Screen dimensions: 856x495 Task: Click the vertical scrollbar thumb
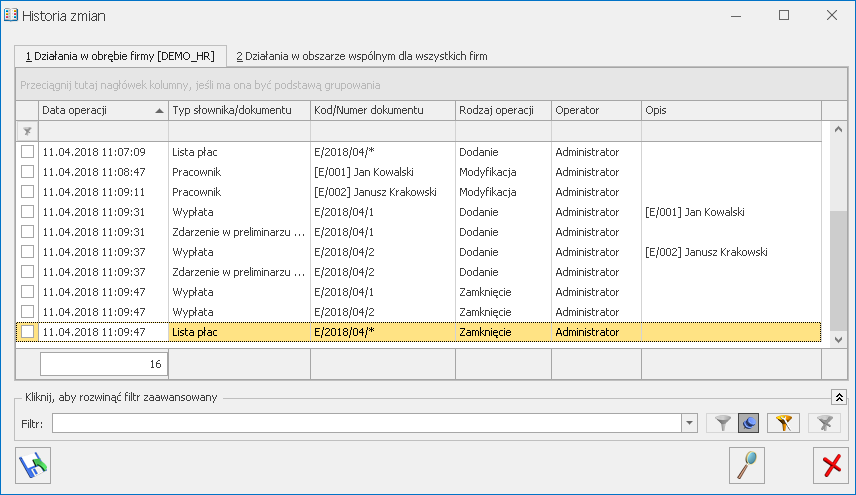[x=839, y=271]
